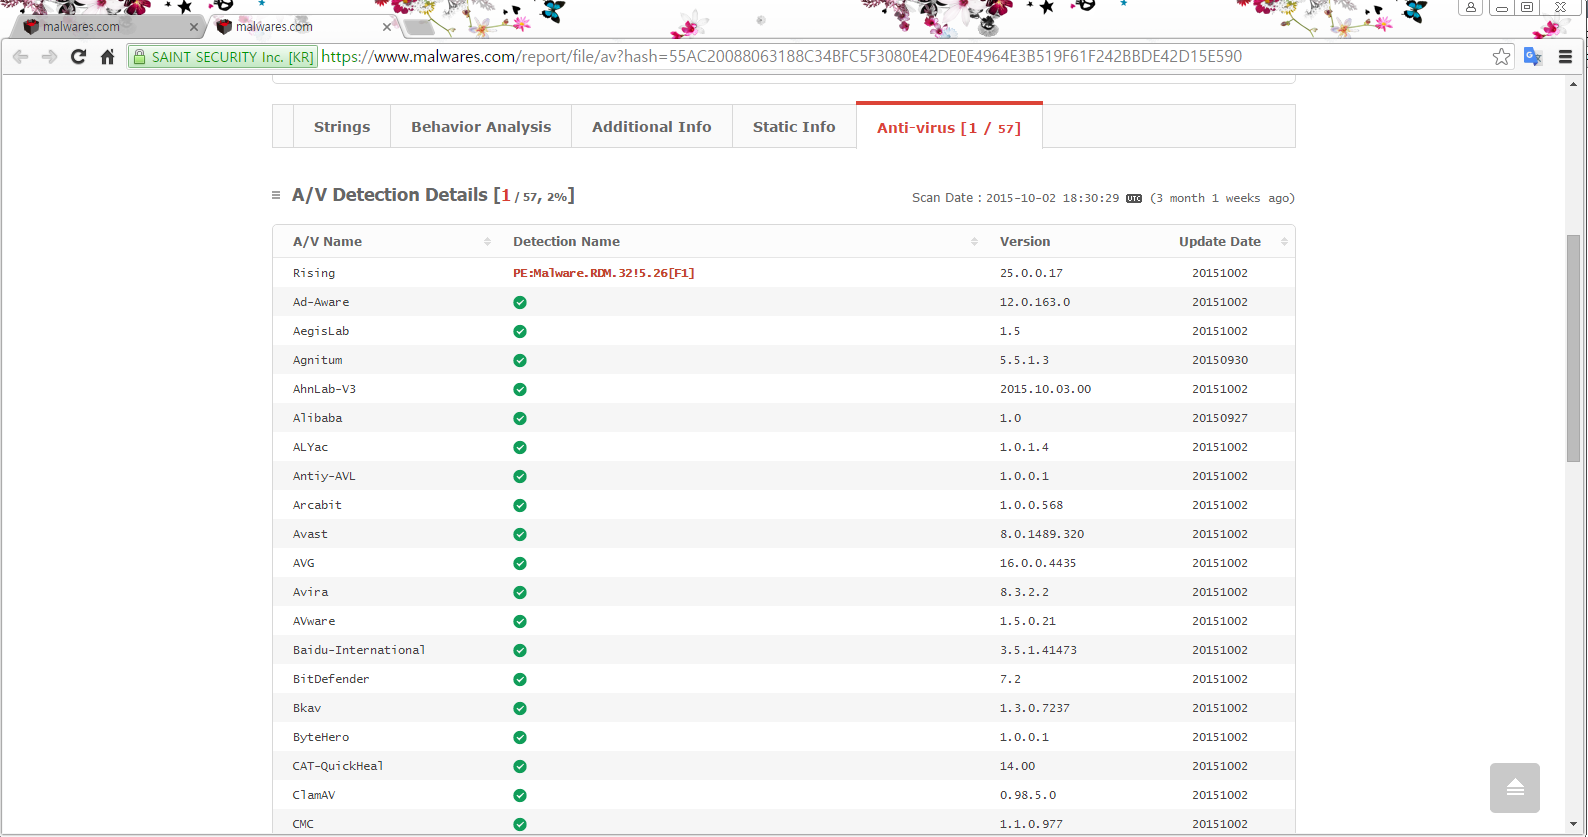Image resolution: width=1588 pixels, height=837 pixels.
Task: Open Google Translate extension icon
Action: pos(1532,57)
